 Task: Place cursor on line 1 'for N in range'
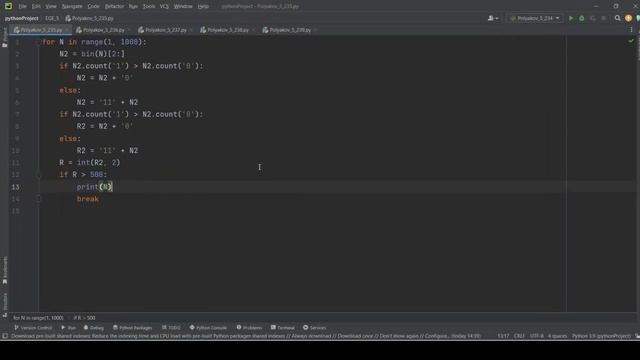coord(94,42)
